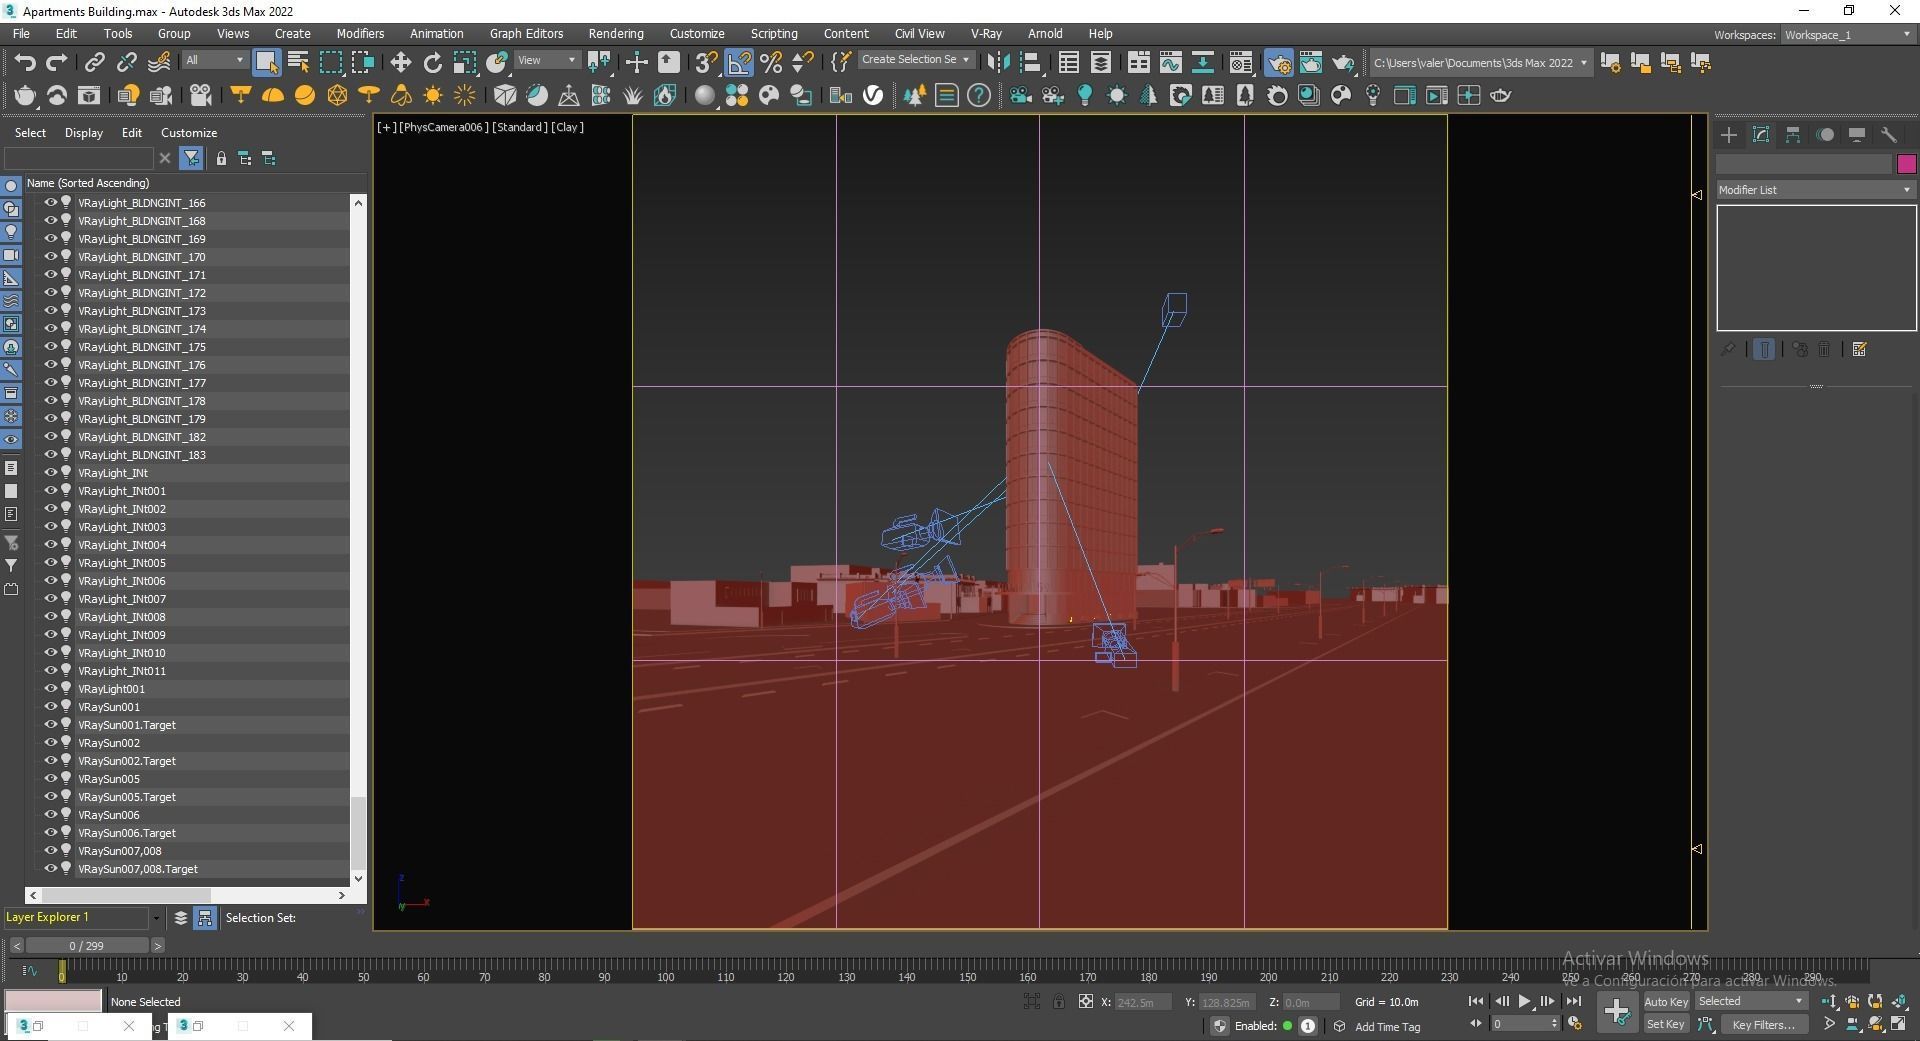The image size is (1920, 1041).
Task: Open the Render Setup icon
Action: pyautogui.click(x=1278, y=62)
